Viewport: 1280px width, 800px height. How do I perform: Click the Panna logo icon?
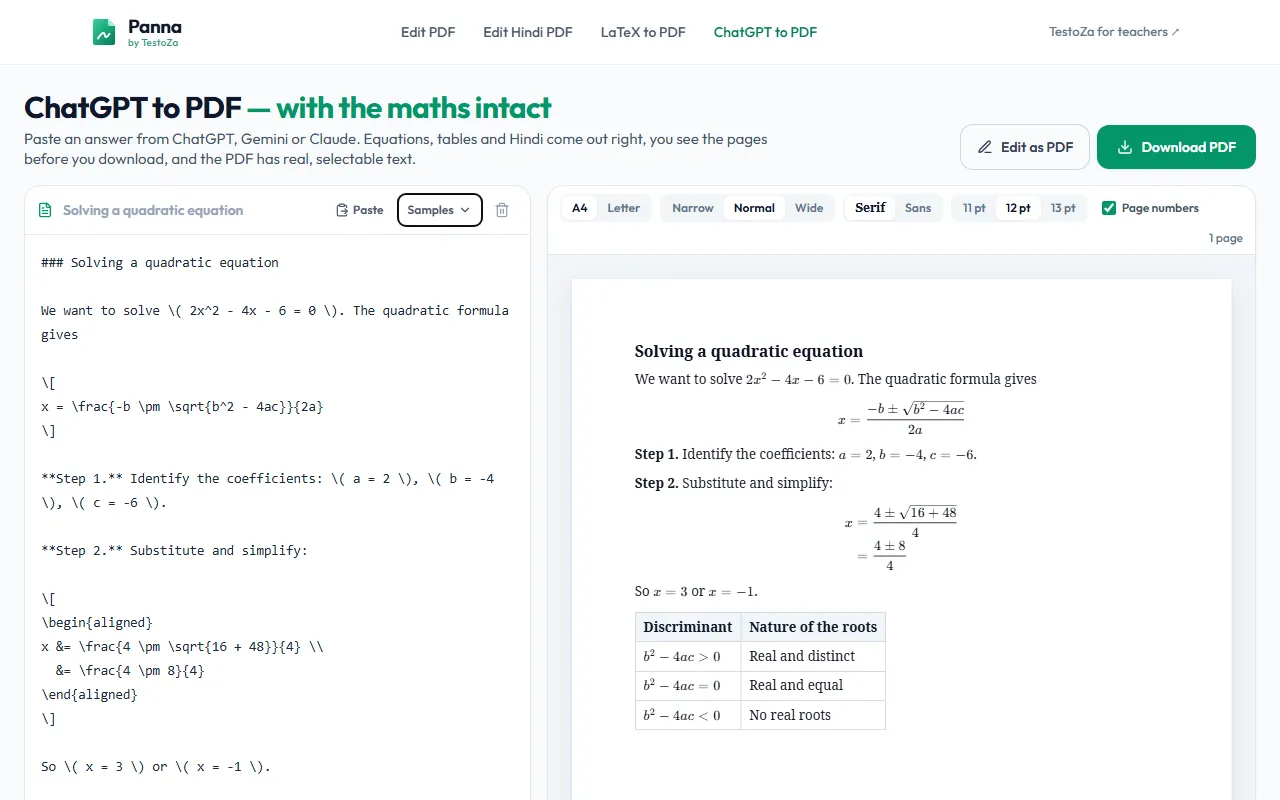[x=104, y=32]
